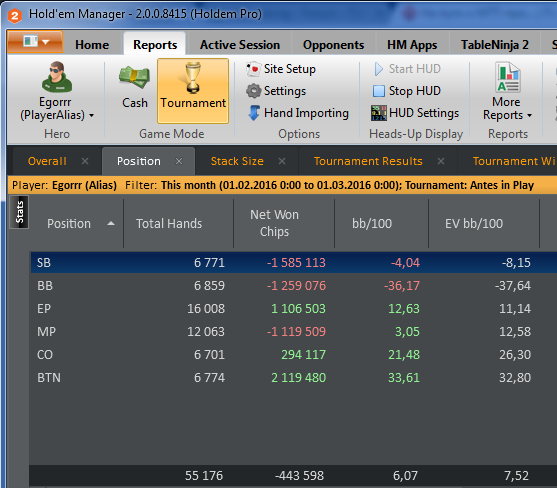The height and width of the screenshot is (488, 557).
Task: Open the orange application menu button
Action: click(x=35, y=42)
